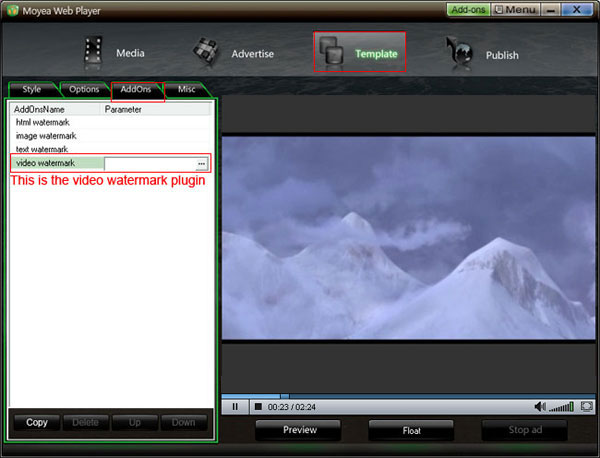Open the Media section film icon
Viewport: 600px width, 458px height.
point(93,52)
